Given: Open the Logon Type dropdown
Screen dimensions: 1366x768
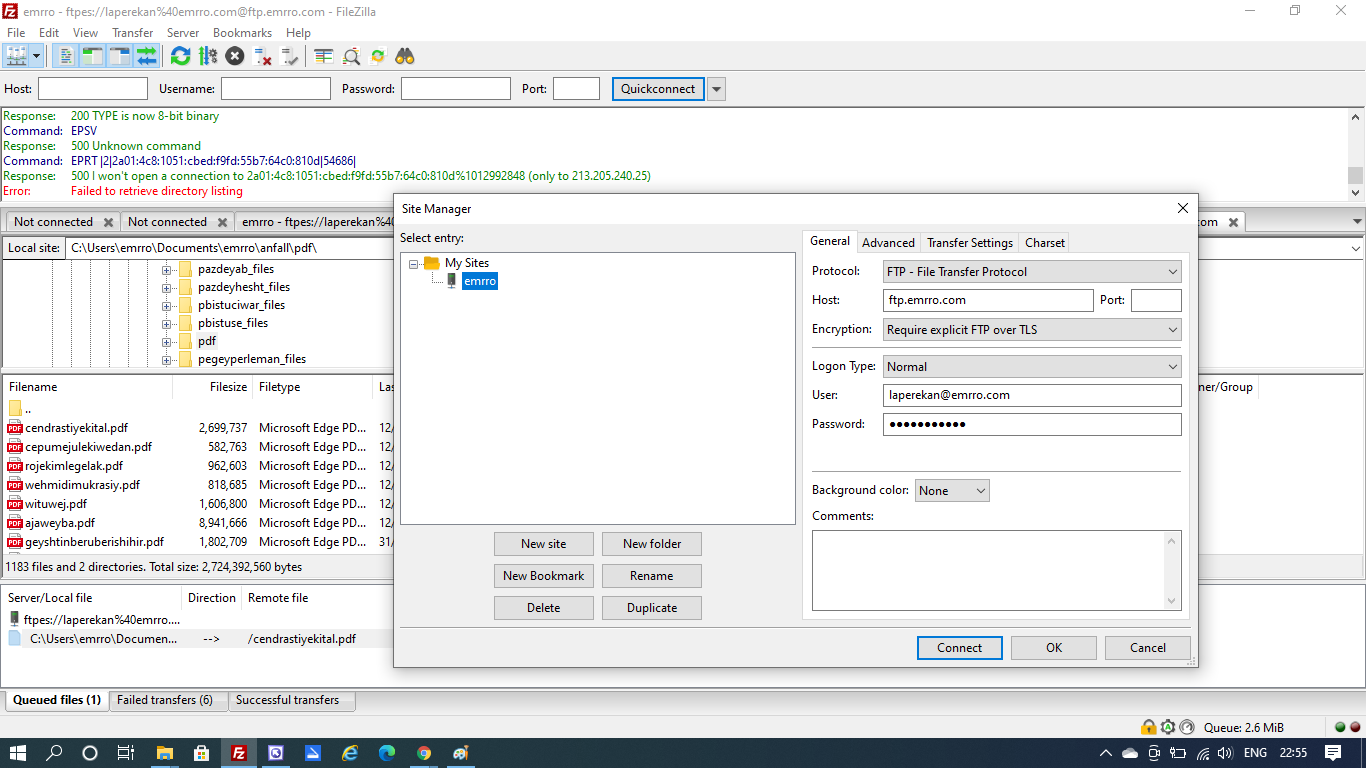Looking at the screenshot, I should (1032, 367).
